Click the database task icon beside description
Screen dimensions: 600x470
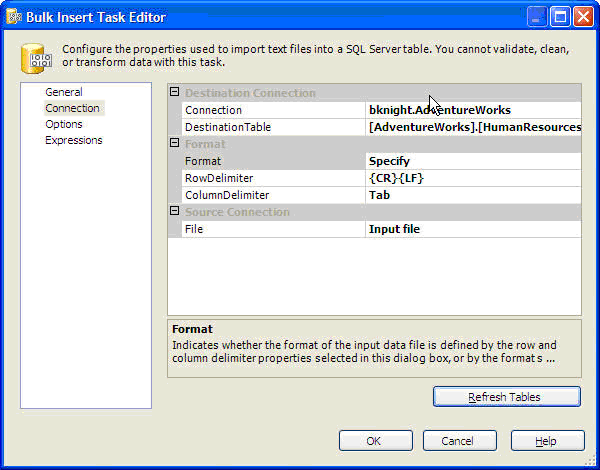[x=39, y=59]
